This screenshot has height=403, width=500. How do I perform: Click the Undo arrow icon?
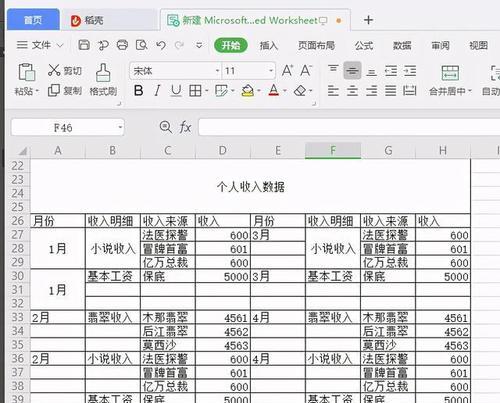tap(161, 45)
